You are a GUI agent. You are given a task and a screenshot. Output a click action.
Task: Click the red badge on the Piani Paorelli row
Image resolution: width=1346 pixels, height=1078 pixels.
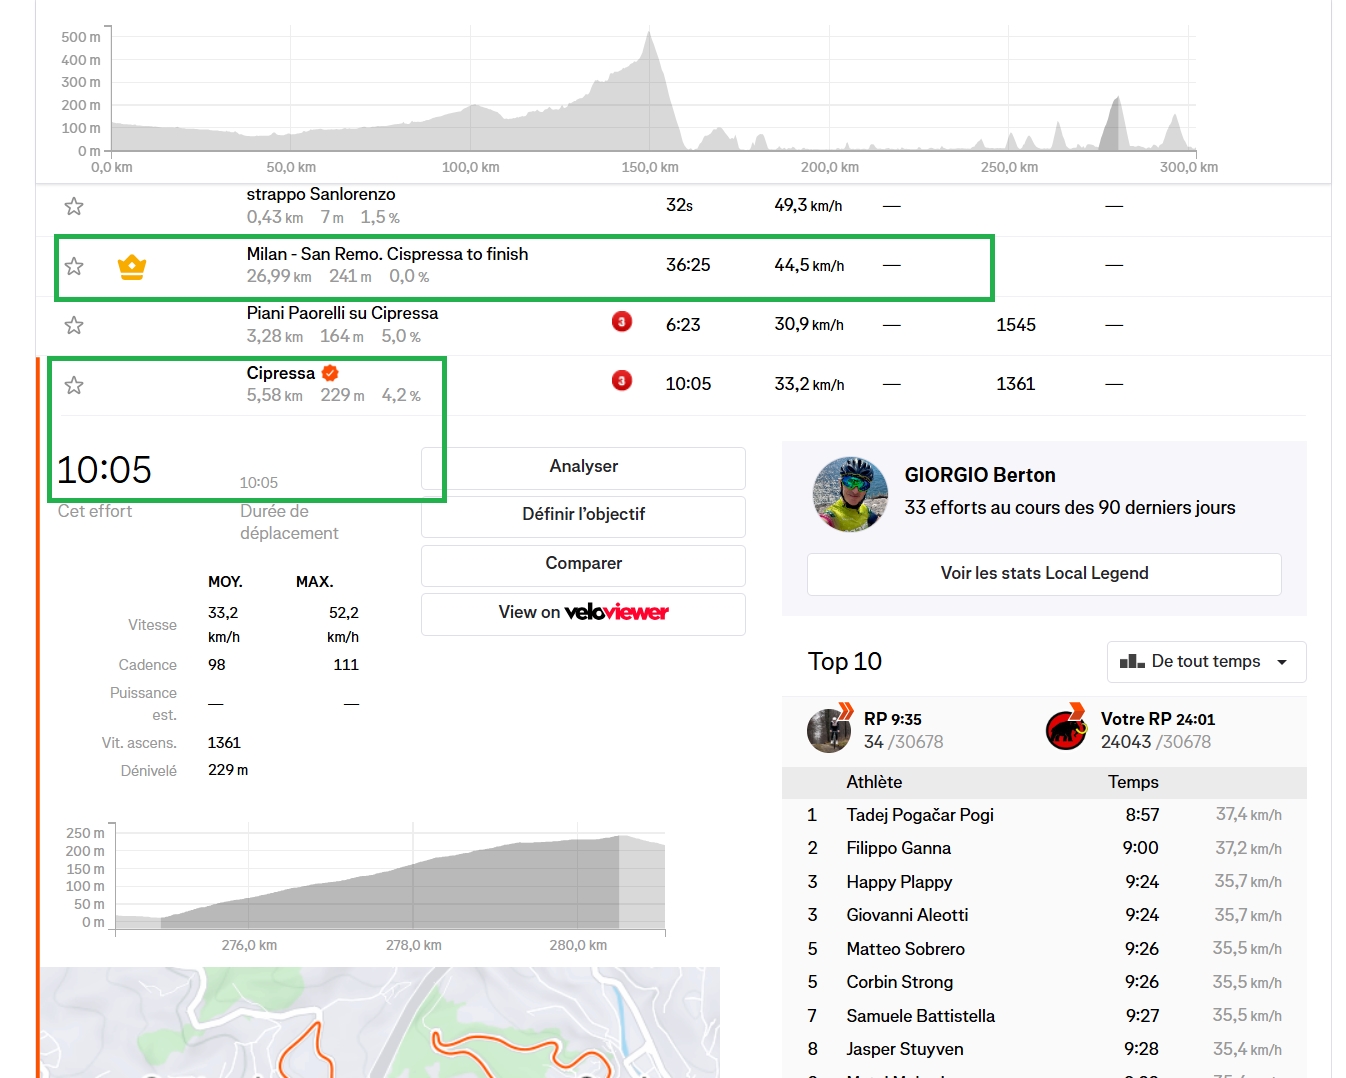(x=622, y=322)
